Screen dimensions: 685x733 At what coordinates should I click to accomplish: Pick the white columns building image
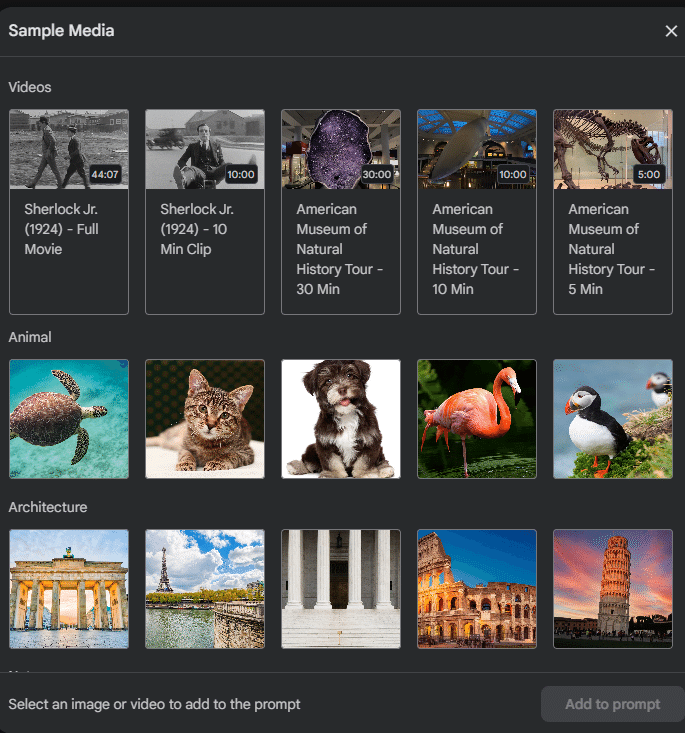coord(341,589)
